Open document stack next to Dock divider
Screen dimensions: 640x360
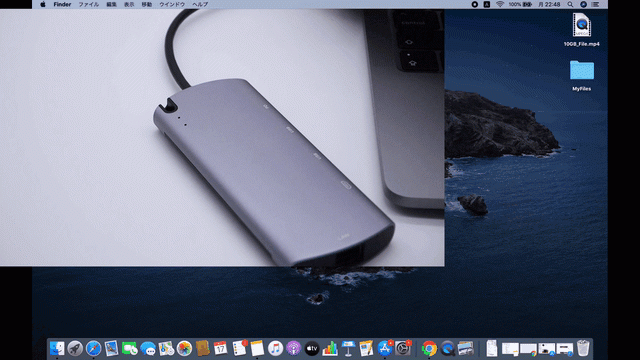(x=492, y=349)
